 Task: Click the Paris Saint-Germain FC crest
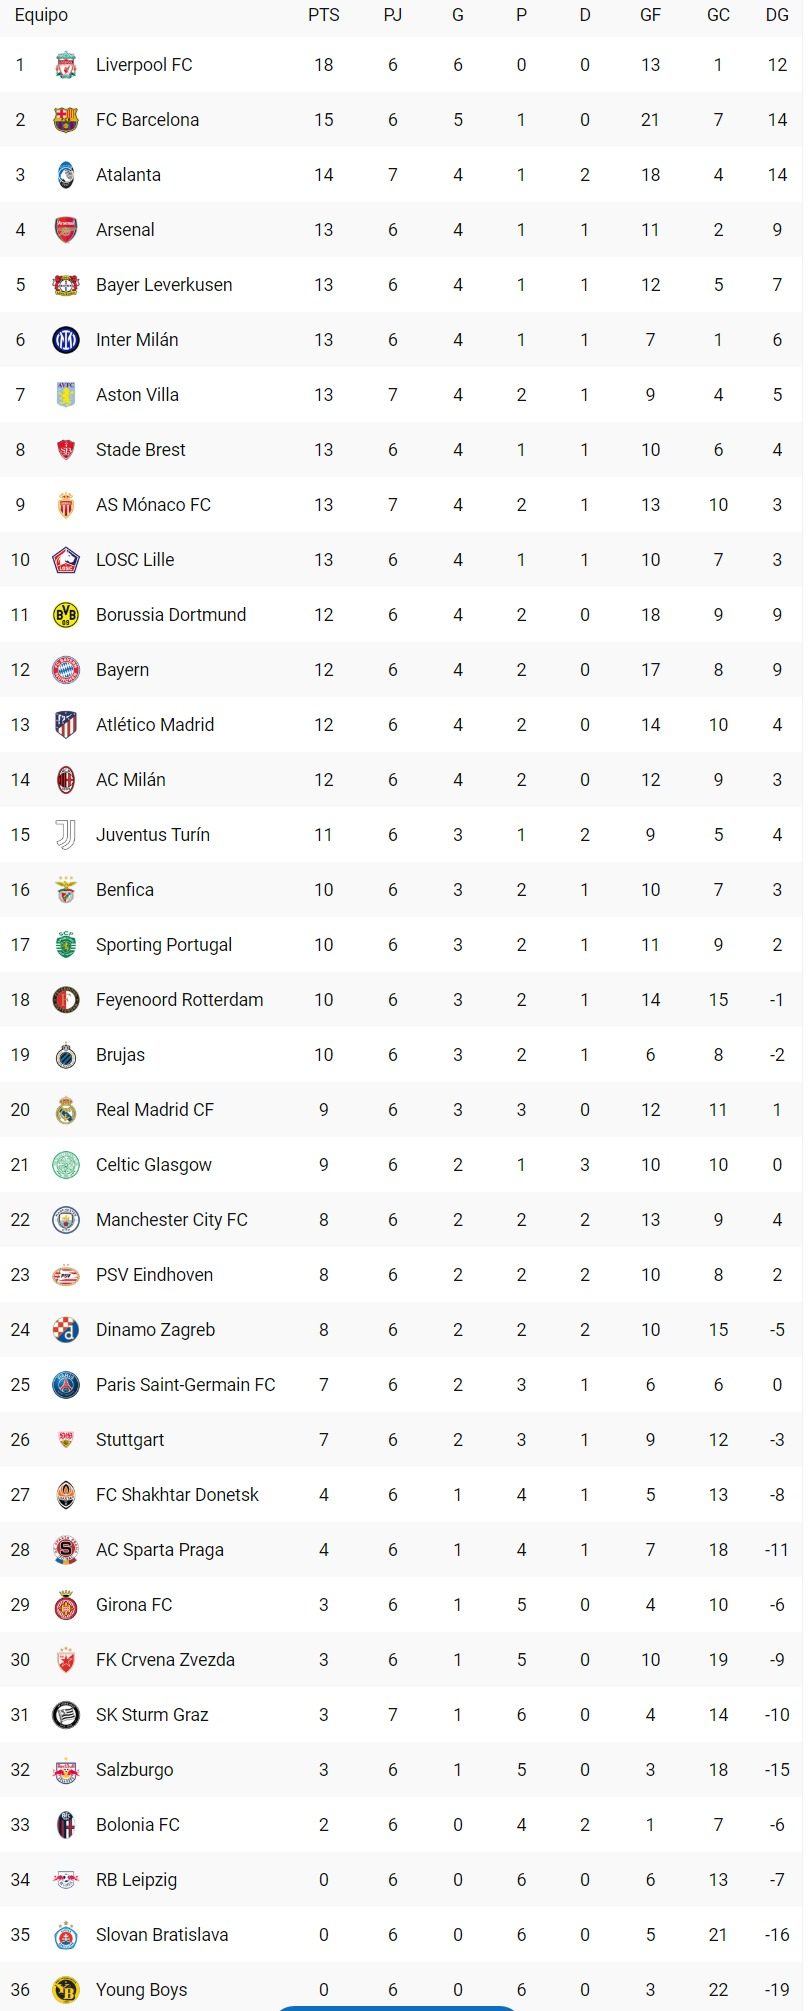(x=66, y=1385)
